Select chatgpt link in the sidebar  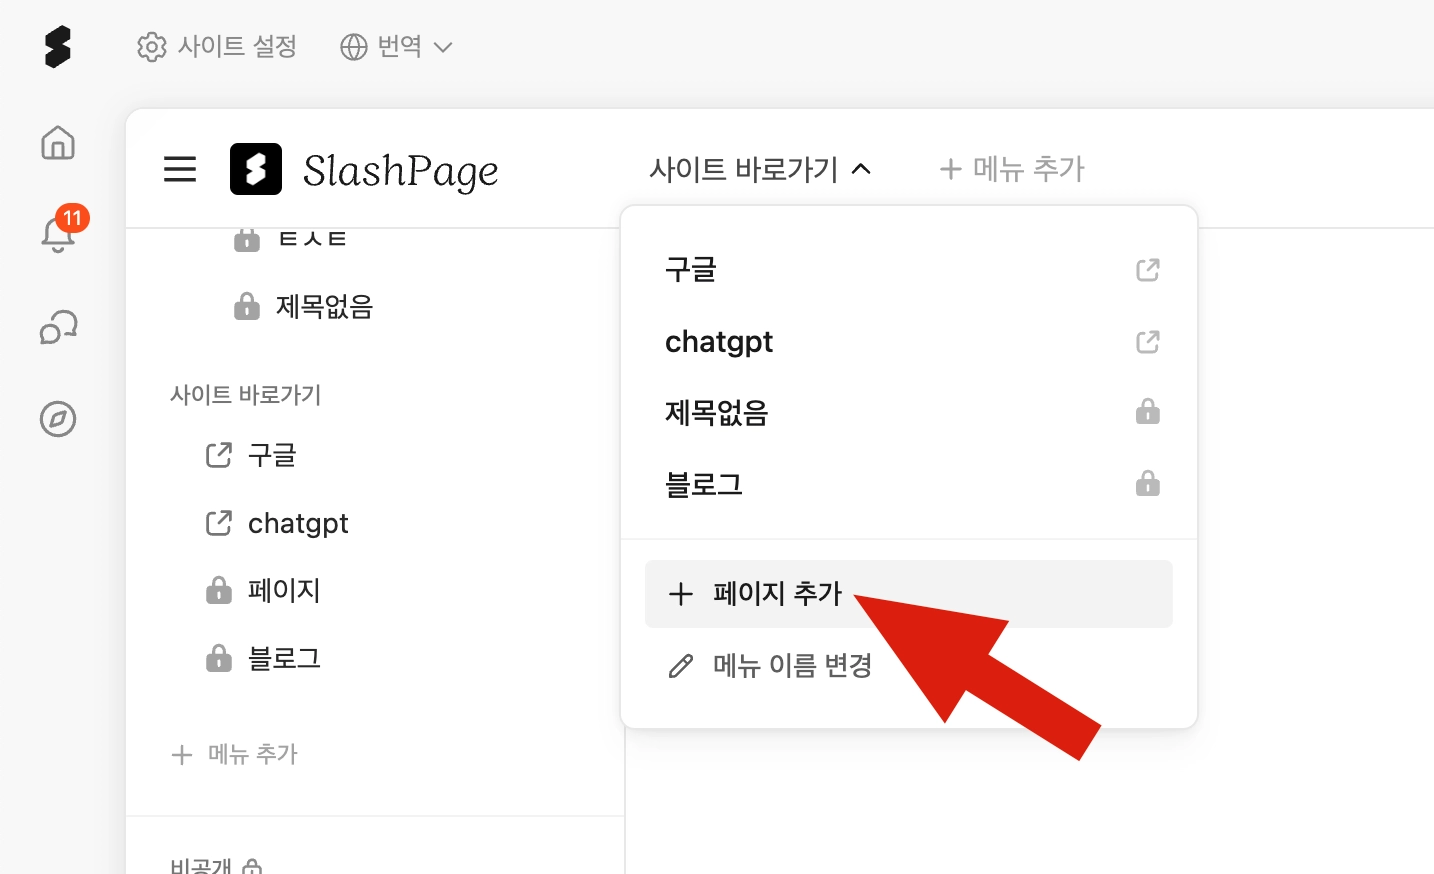(297, 524)
